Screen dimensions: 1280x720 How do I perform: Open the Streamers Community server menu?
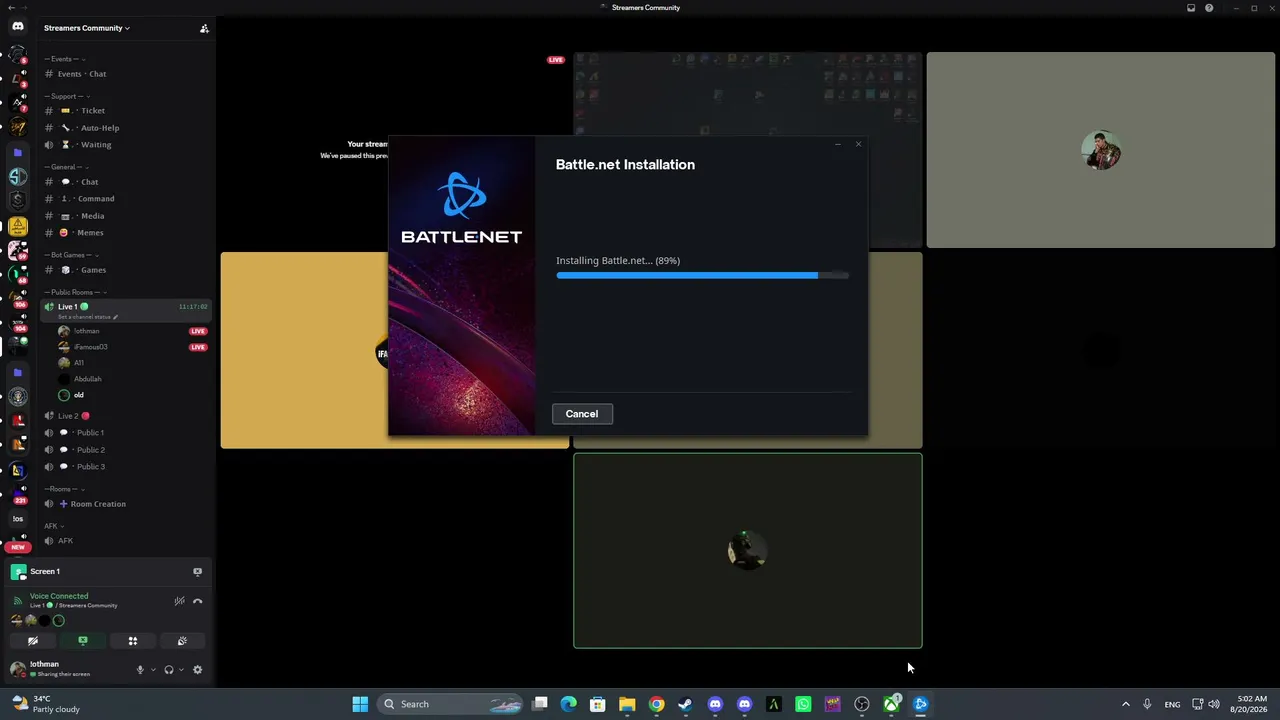coord(87,28)
